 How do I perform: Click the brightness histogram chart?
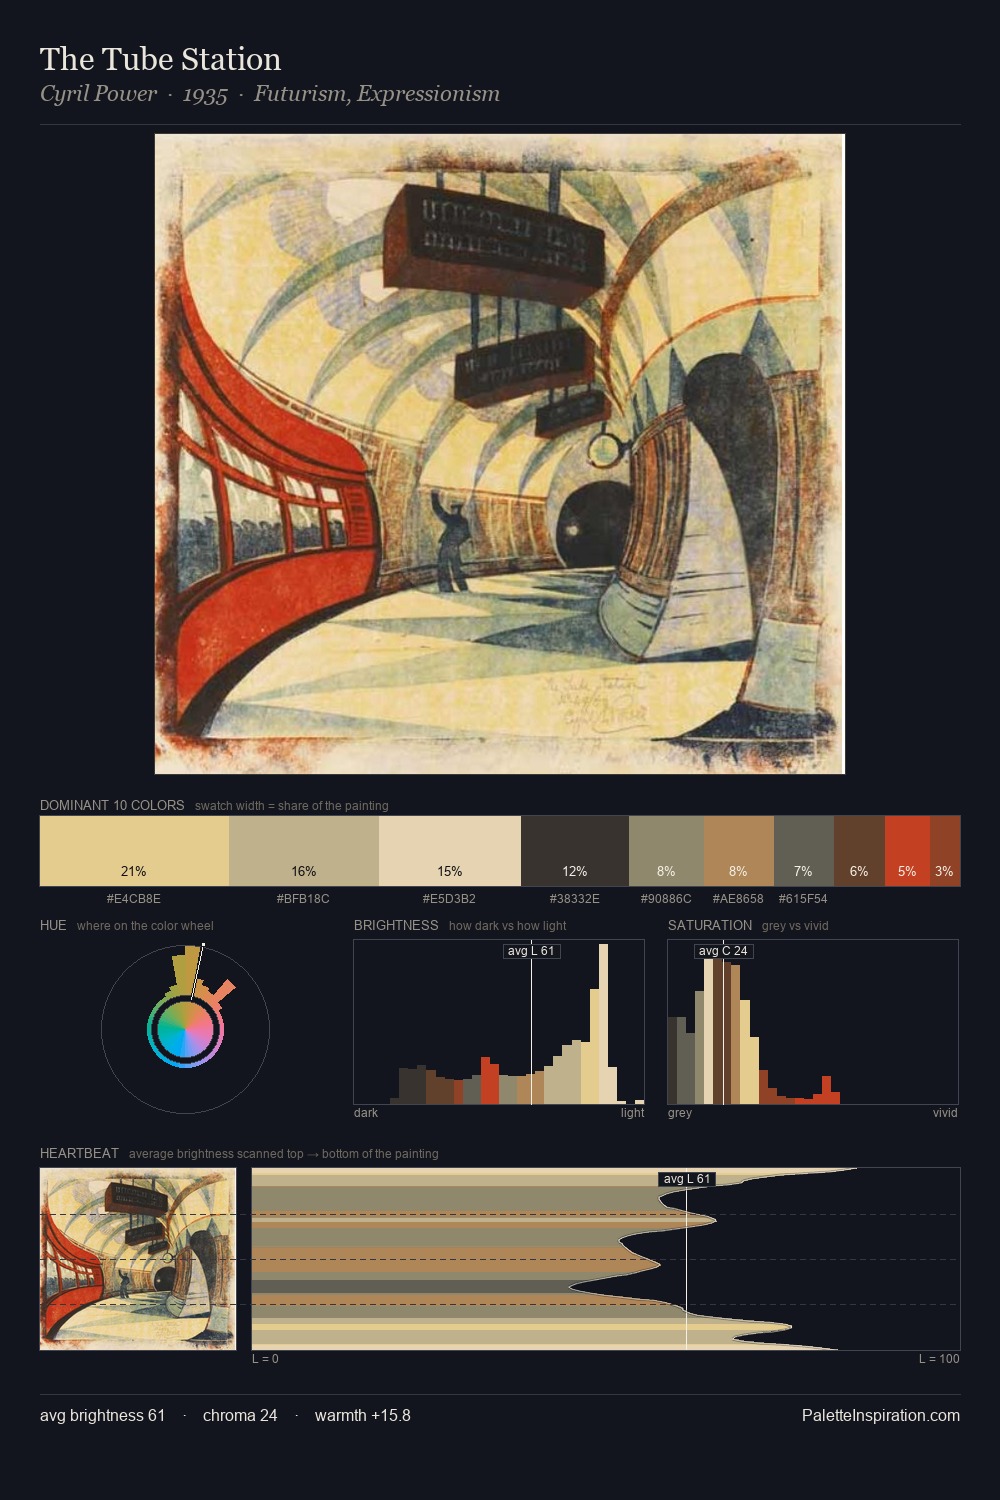(499, 1022)
